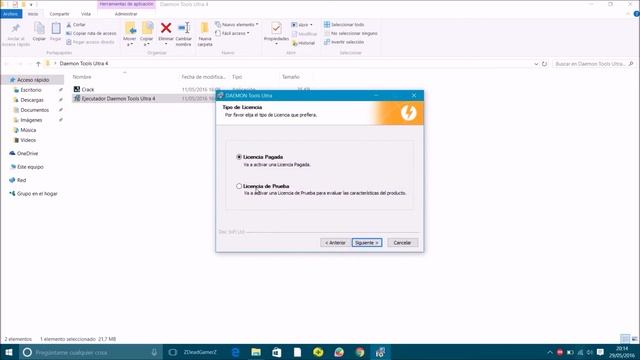Open the Store icon in taskbar
The image size is (640, 360).
(x=277, y=352)
